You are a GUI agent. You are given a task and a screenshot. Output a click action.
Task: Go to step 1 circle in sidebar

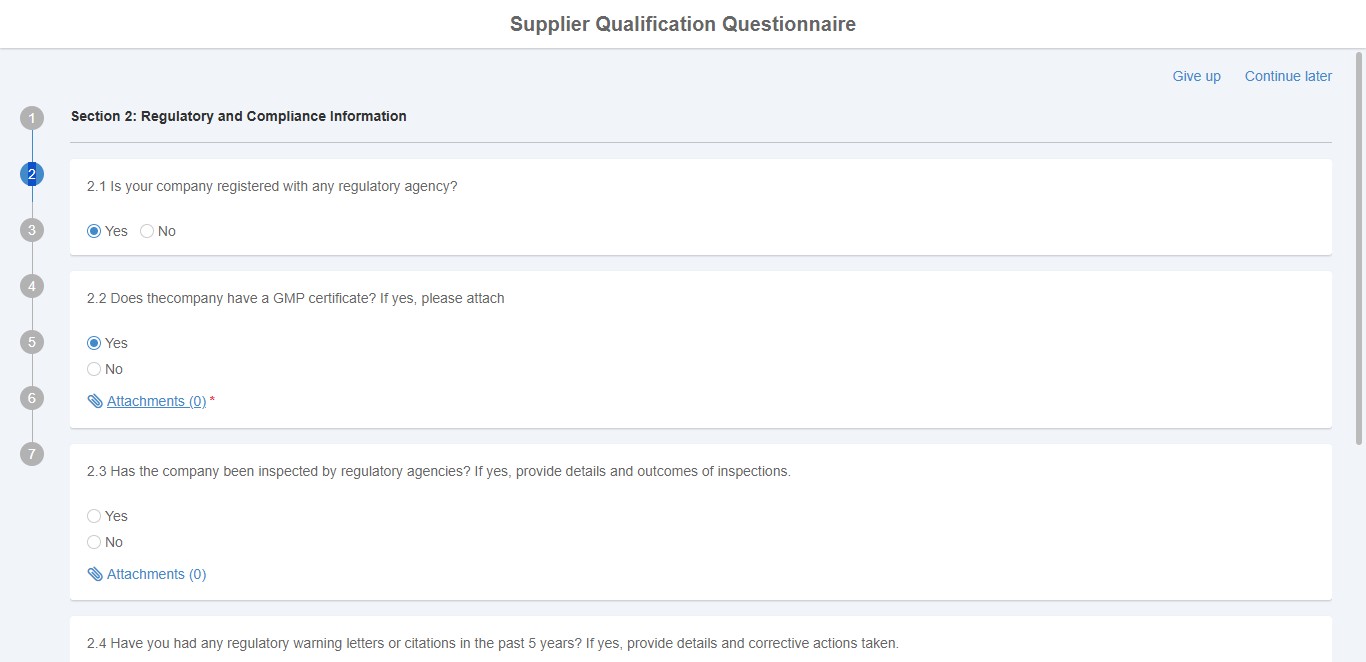coord(32,118)
